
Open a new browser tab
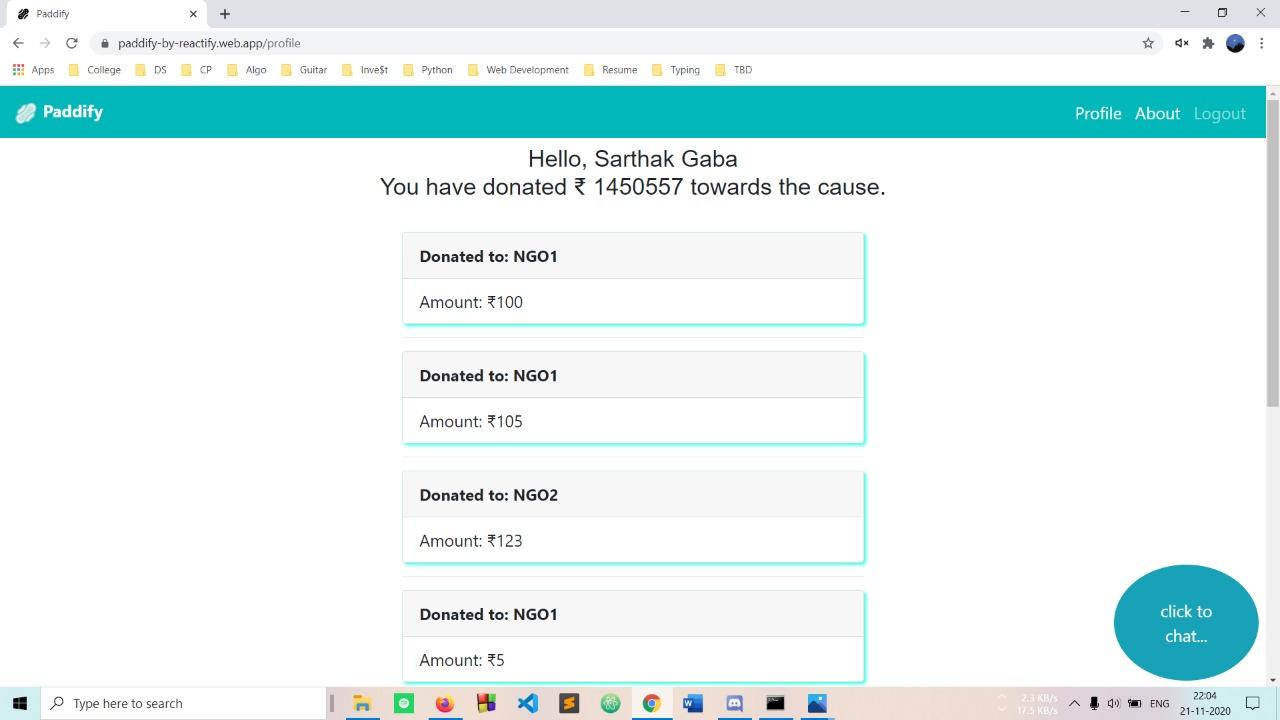tap(225, 14)
